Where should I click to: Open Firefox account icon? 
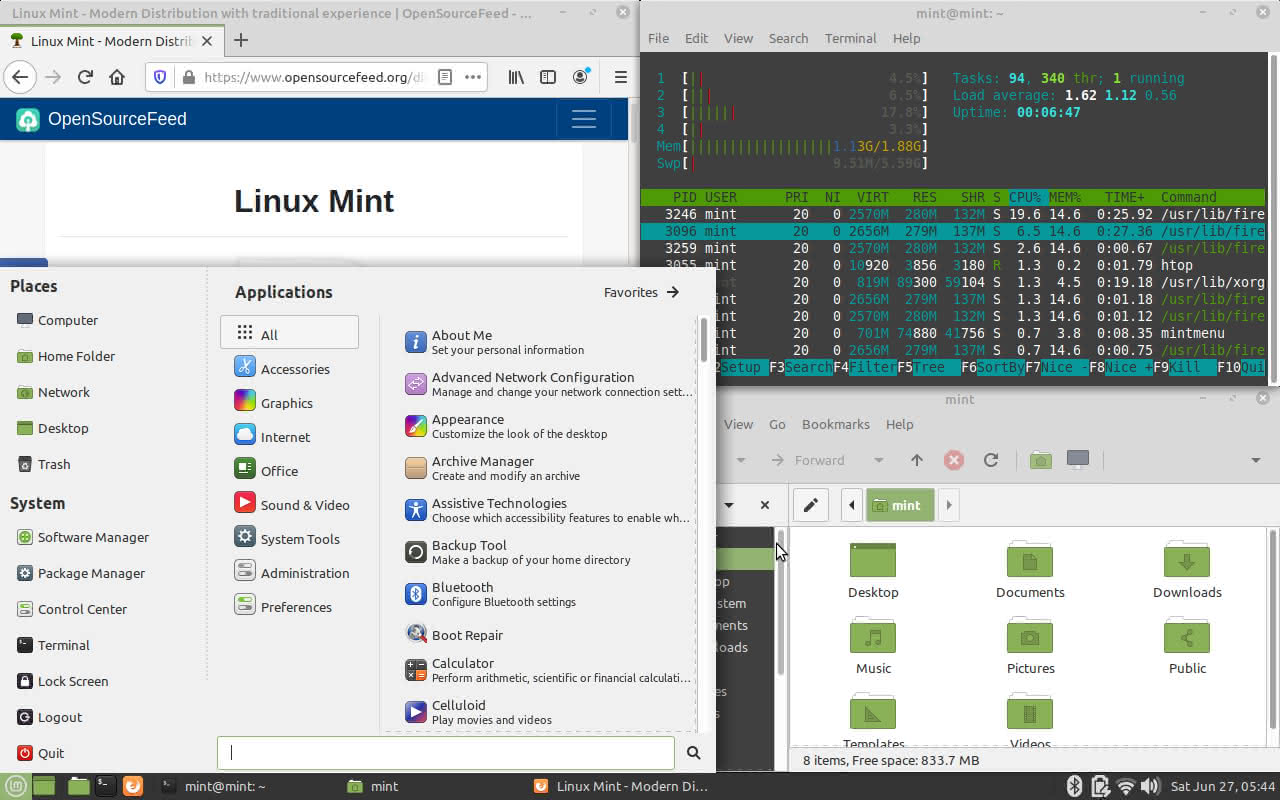click(581, 77)
